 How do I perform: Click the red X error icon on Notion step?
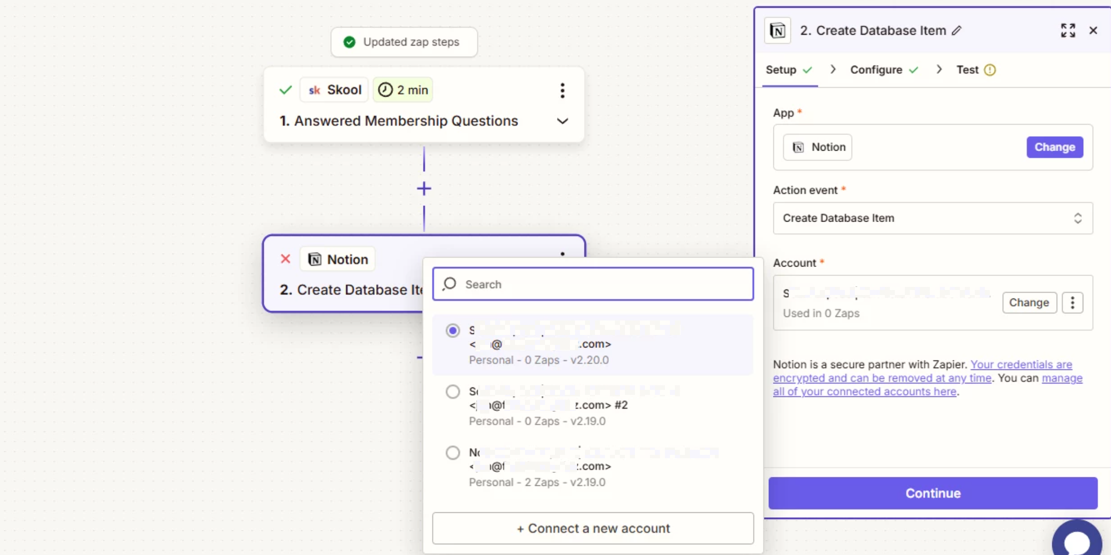tap(286, 259)
